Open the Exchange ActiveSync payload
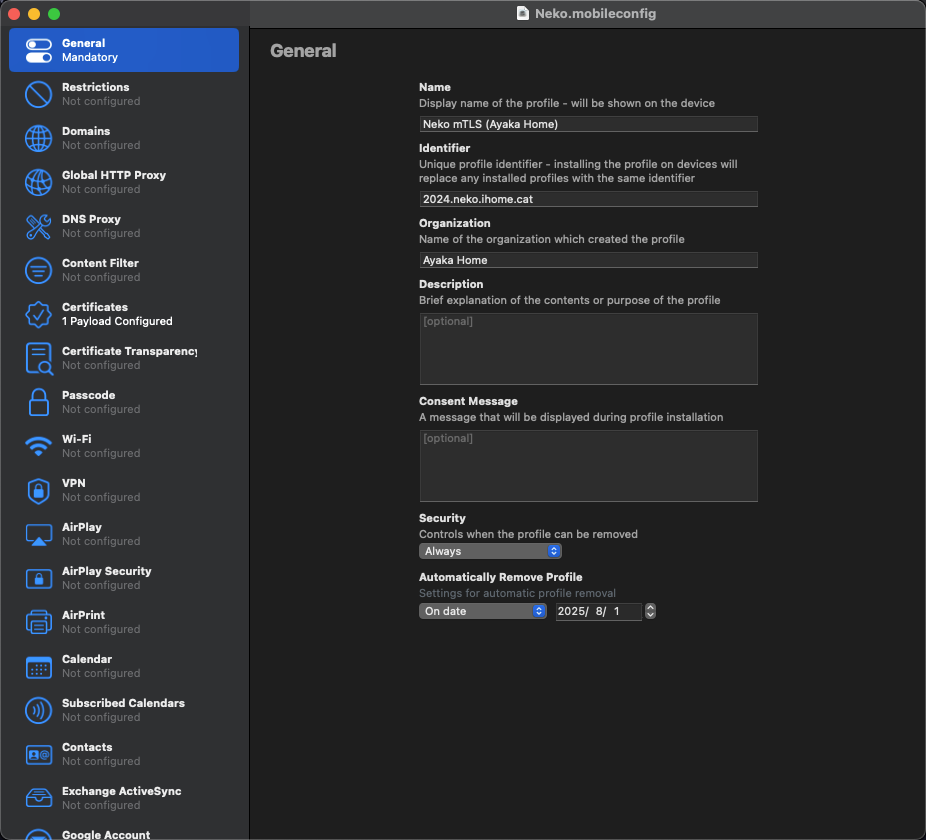 coord(121,798)
